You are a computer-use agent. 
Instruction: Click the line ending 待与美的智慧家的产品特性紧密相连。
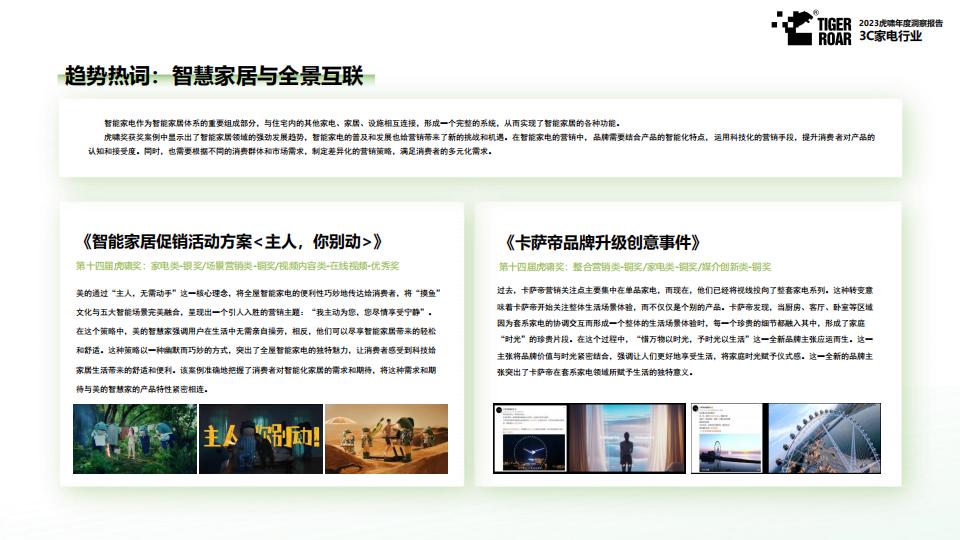(143, 389)
